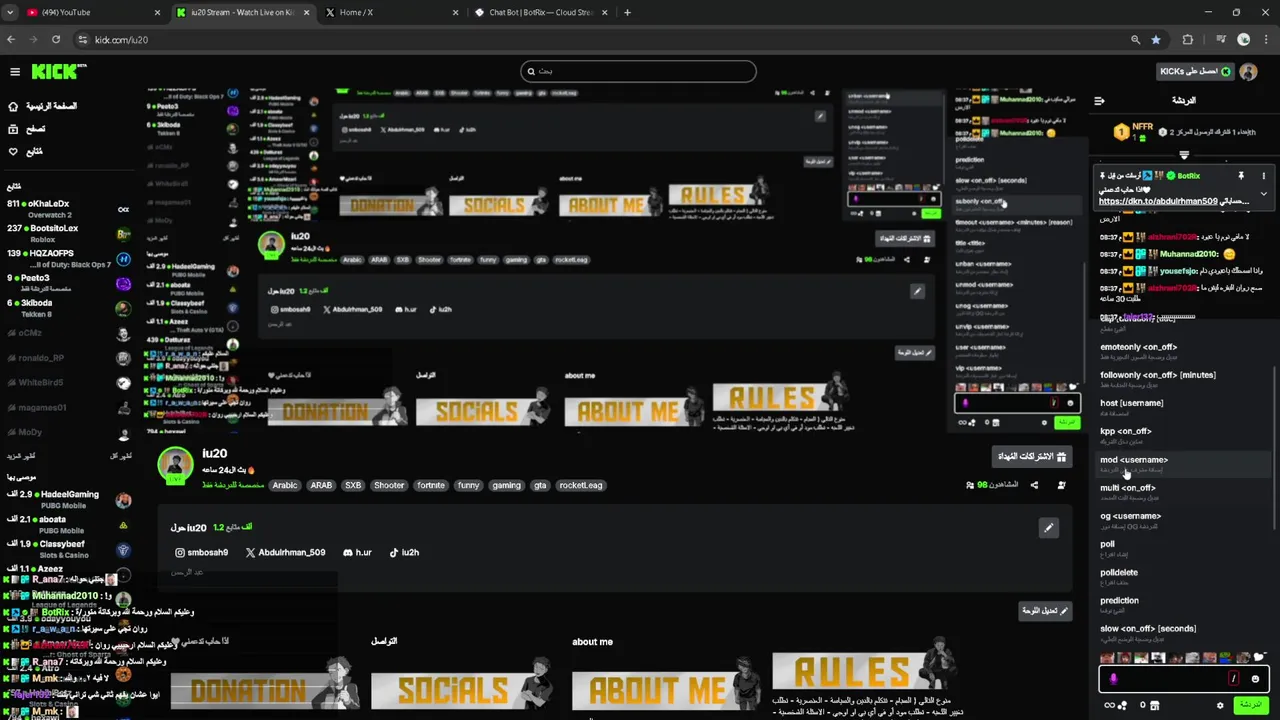Image resolution: width=1280 pixels, height=720 pixels.
Task: Select the slow command
Action: point(1183,633)
